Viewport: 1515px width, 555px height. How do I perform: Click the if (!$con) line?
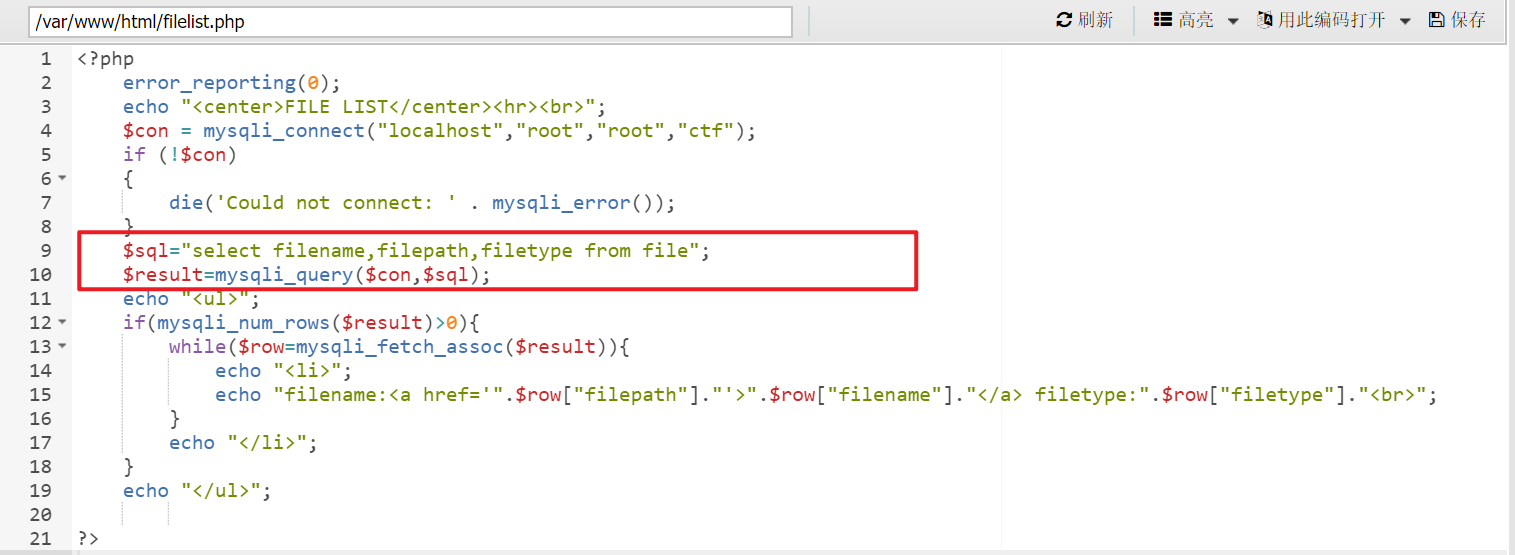[180, 155]
